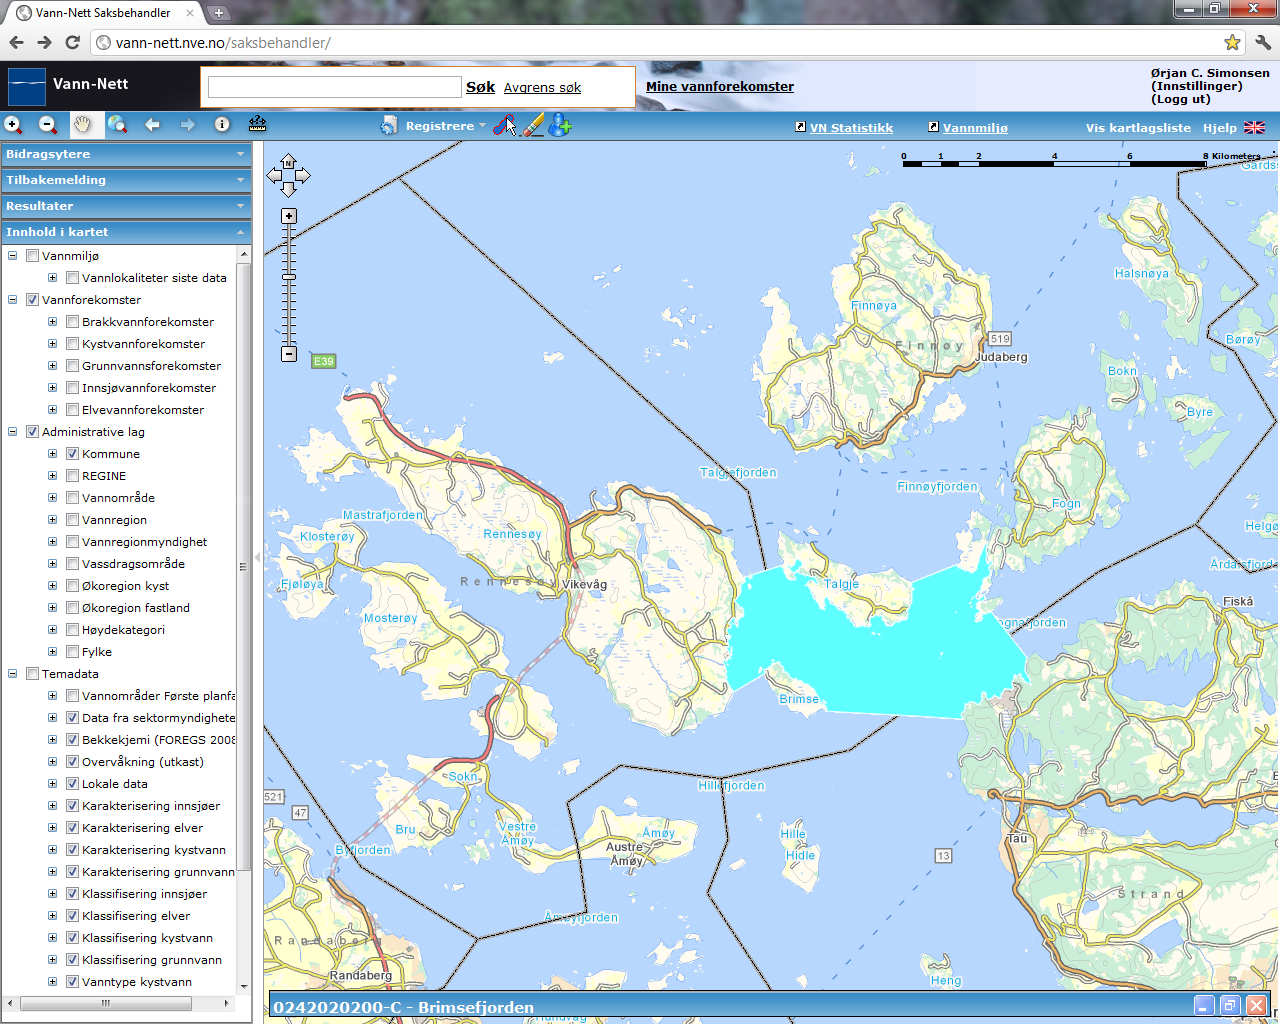Expand the Bidragsytere panel
Screen dimensions: 1280x1024
[x=126, y=154]
